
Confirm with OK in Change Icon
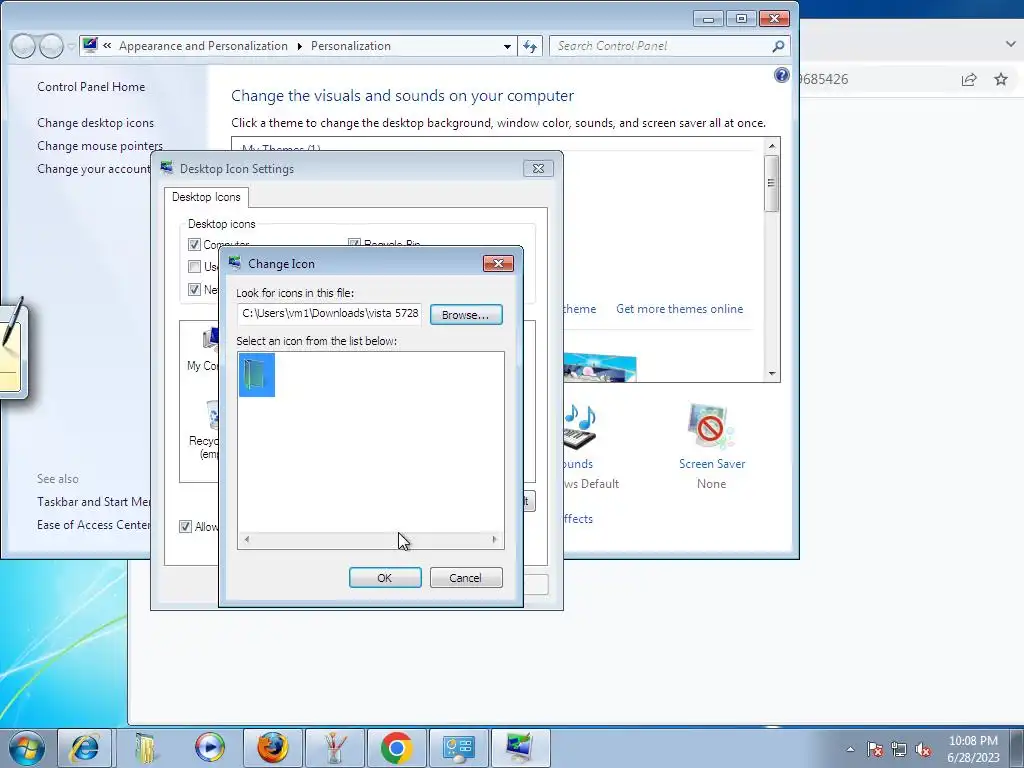(x=385, y=578)
